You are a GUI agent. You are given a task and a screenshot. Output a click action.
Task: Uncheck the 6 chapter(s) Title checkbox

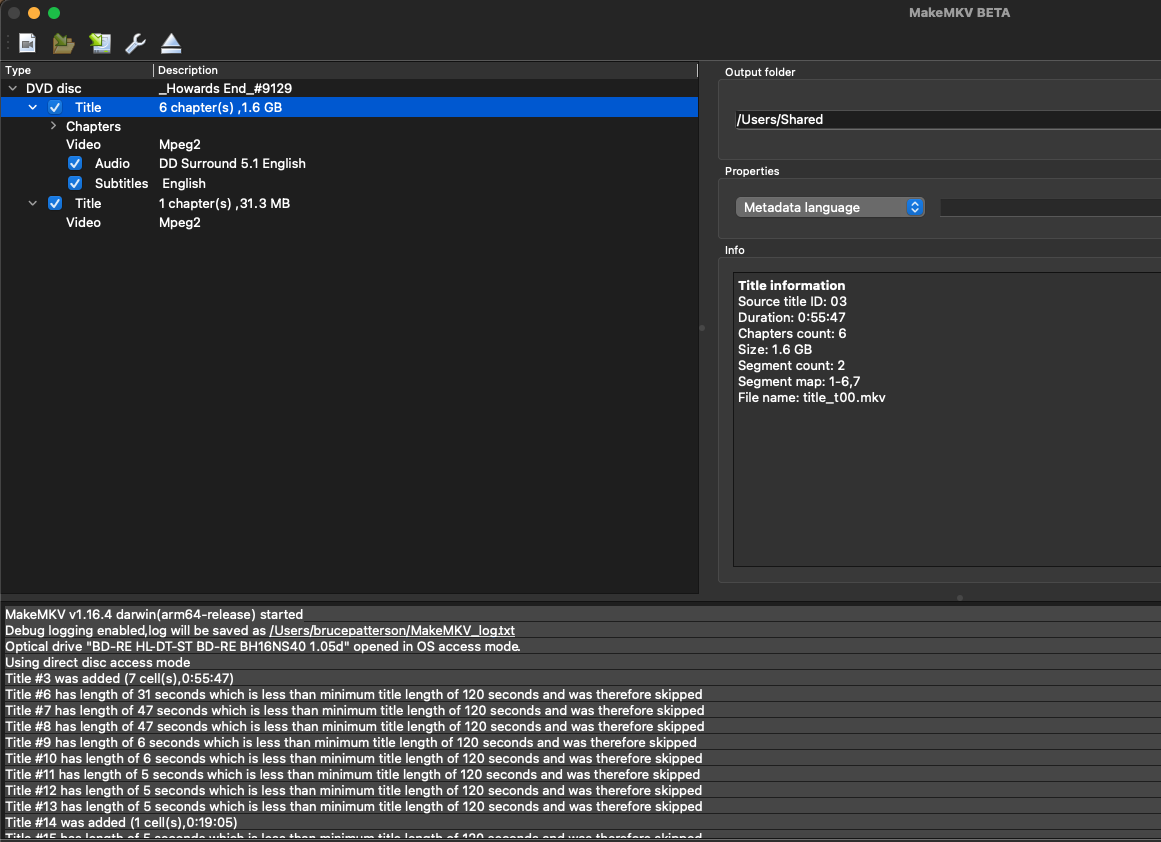55,107
